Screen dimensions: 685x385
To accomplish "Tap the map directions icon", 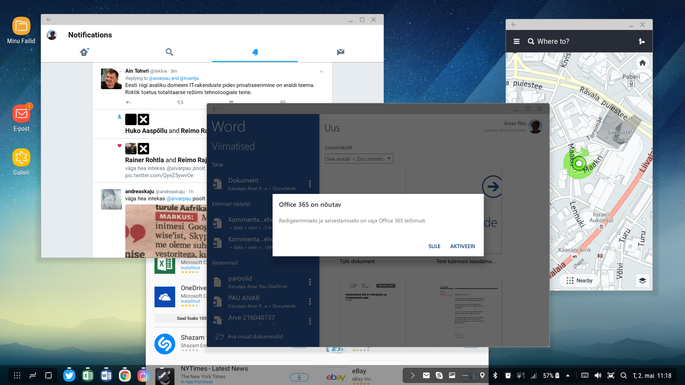I will (642, 42).
